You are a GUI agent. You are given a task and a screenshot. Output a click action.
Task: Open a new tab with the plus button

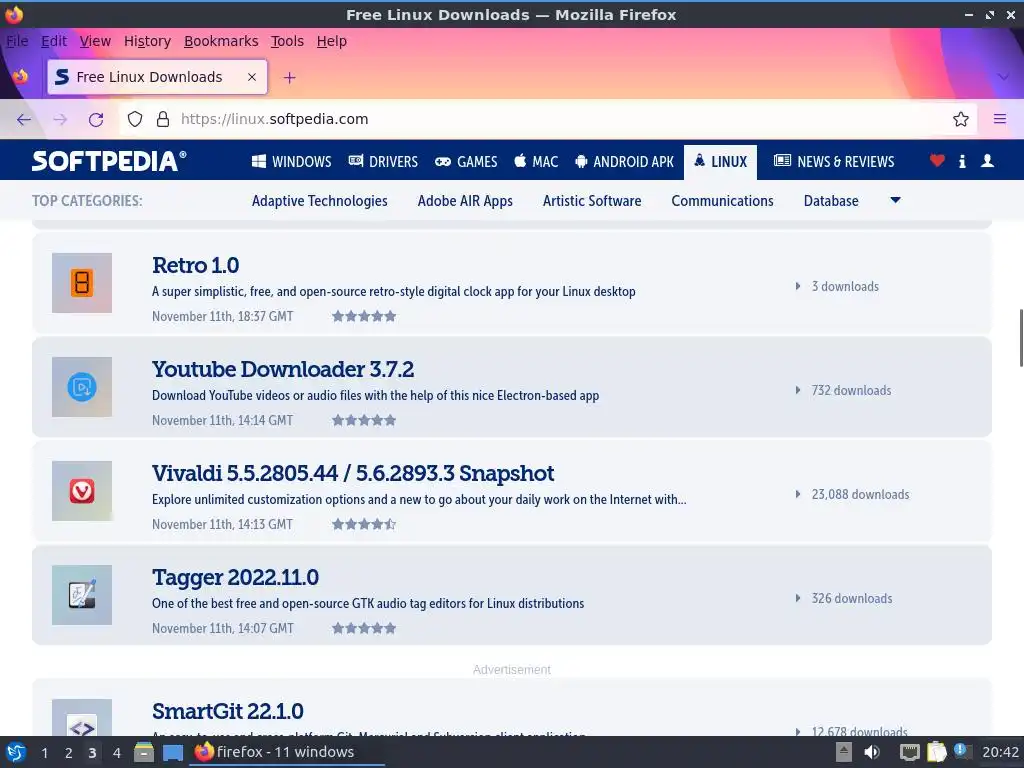(x=289, y=78)
